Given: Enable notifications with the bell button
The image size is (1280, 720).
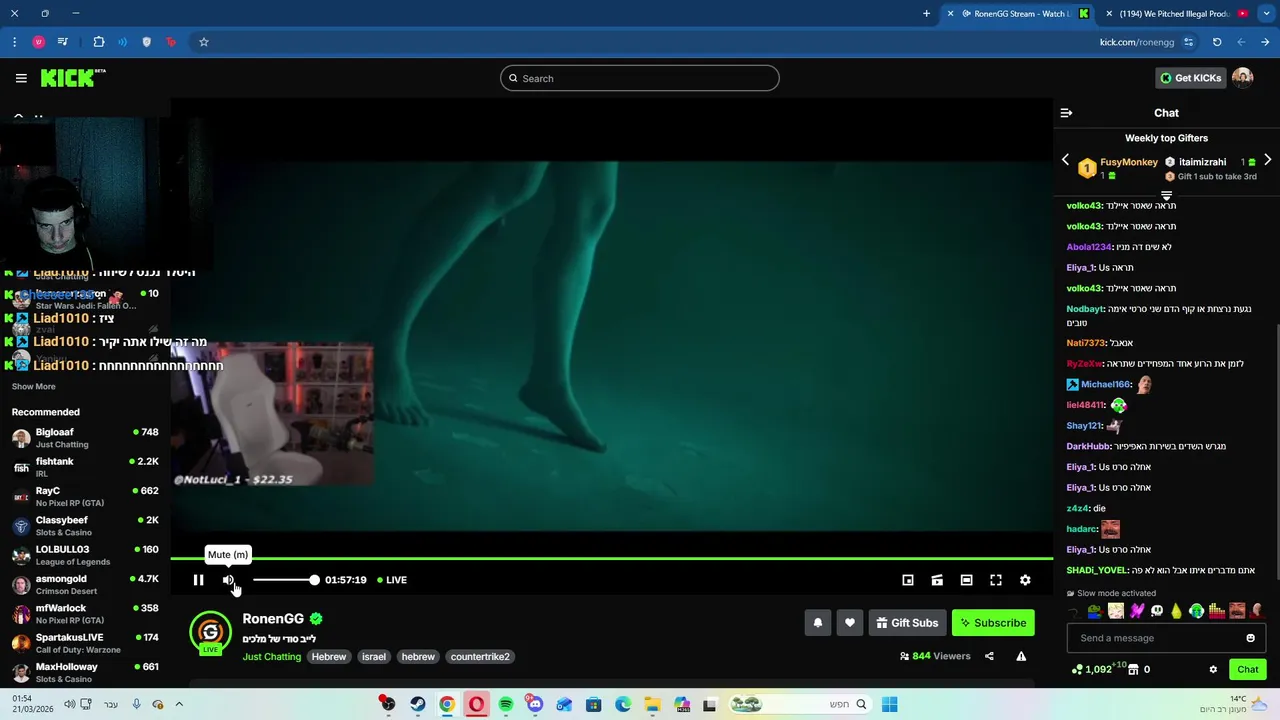Looking at the screenshot, I should (818, 623).
